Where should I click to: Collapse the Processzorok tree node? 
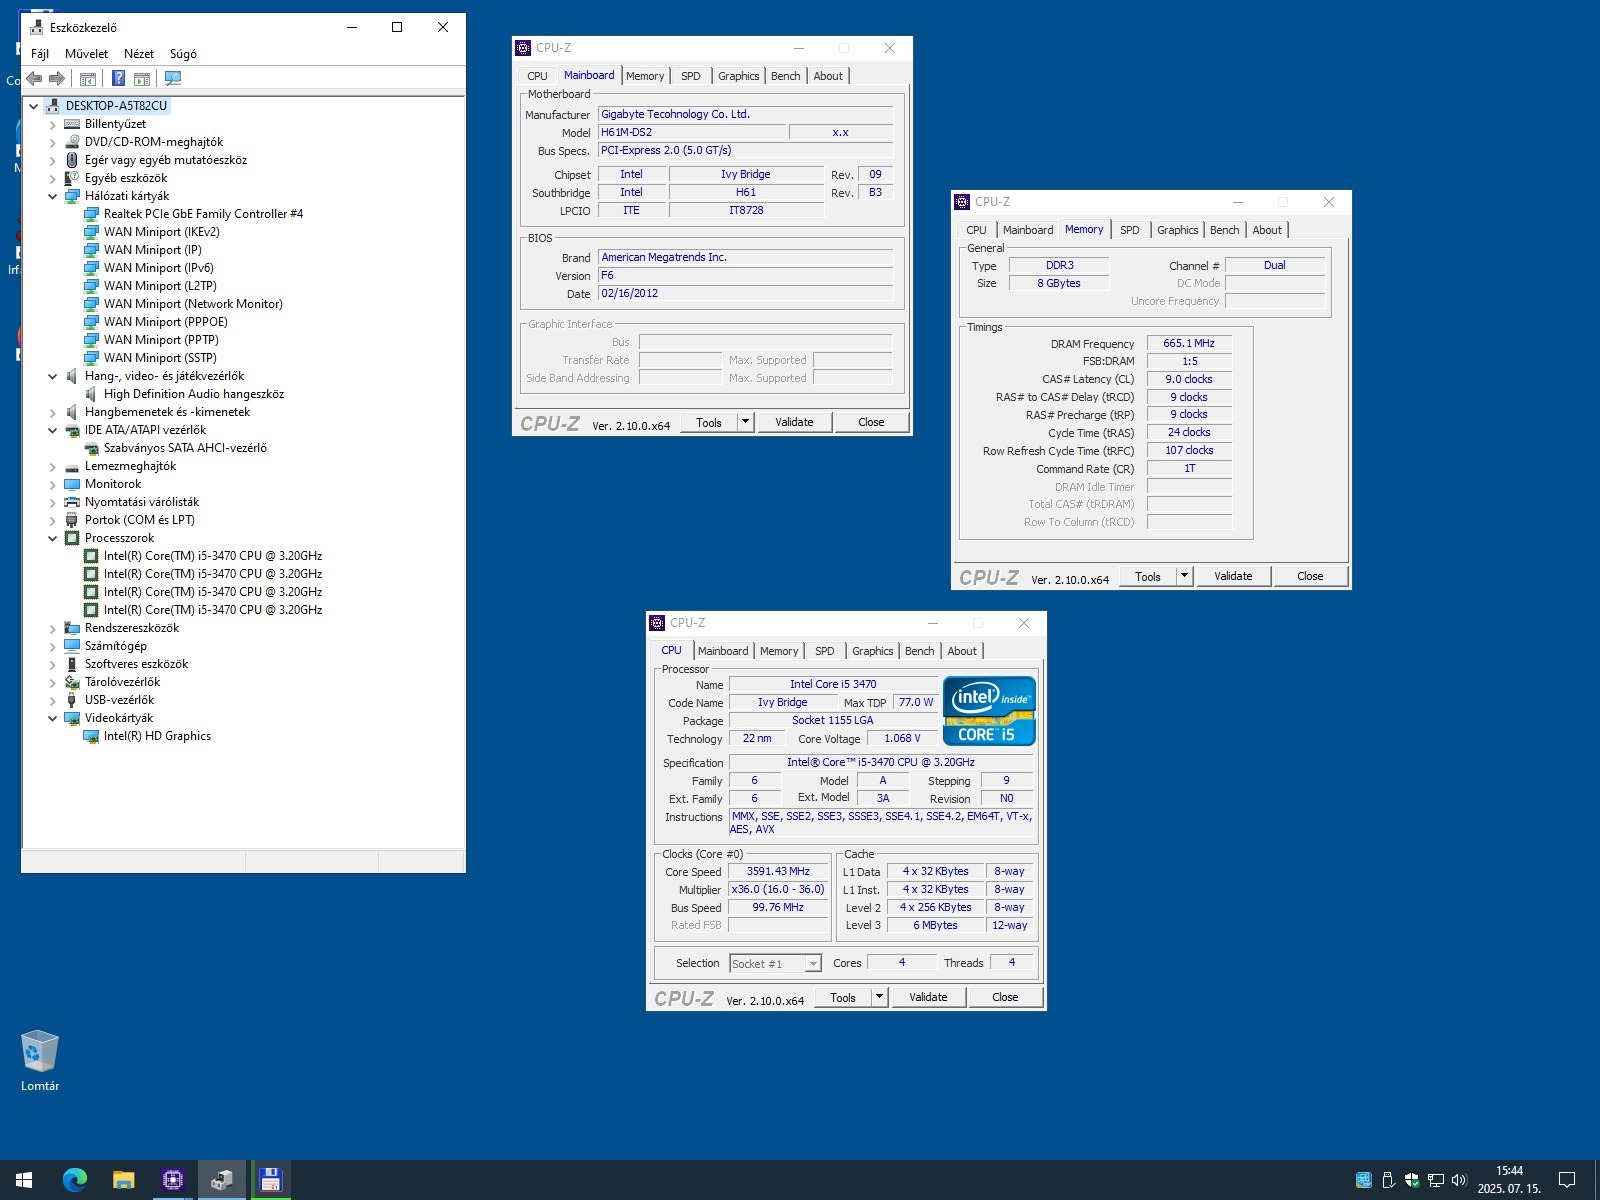coord(53,538)
